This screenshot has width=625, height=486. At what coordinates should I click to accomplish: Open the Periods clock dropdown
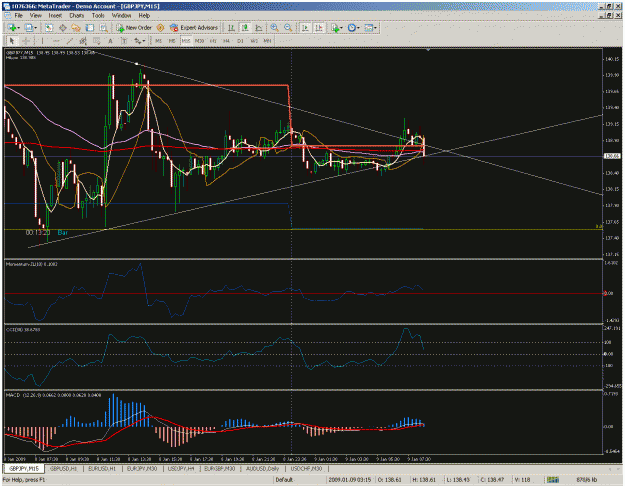pyautogui.click(x=353, y=28)
